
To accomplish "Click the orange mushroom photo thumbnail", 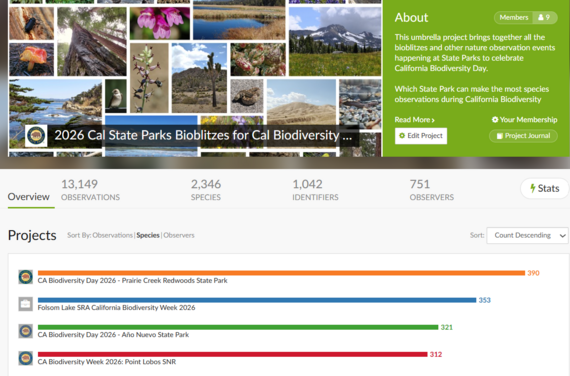I will point(32,59).
